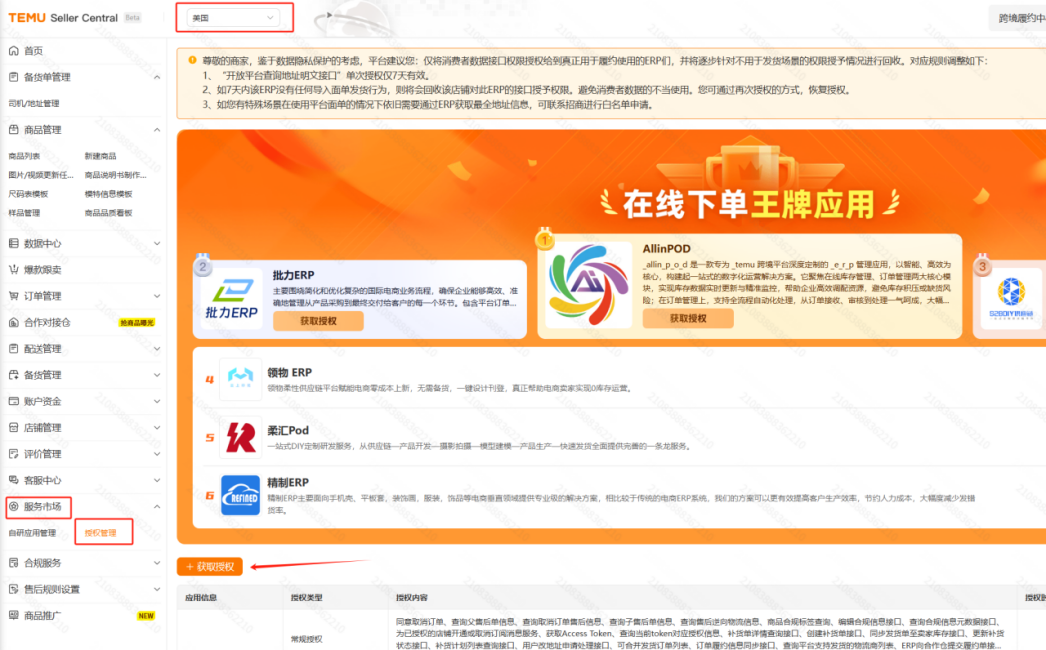1046x650 pixels.
Task: Expand the 订单管理 menu chevron
Action: coord(157,296)
